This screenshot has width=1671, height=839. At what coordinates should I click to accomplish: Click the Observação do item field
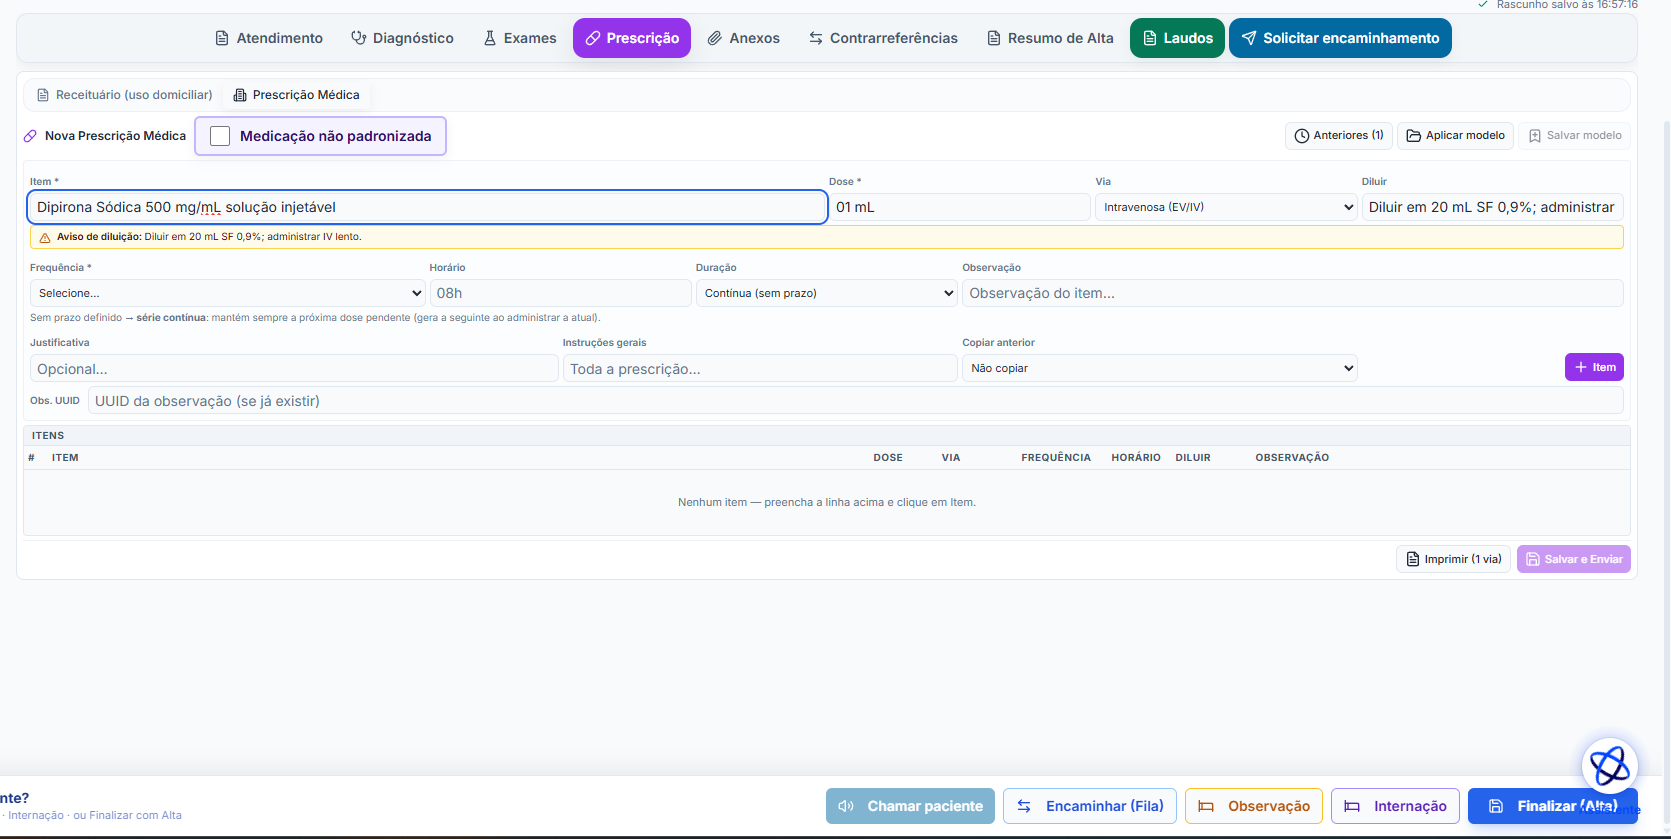click(1292, 293)
